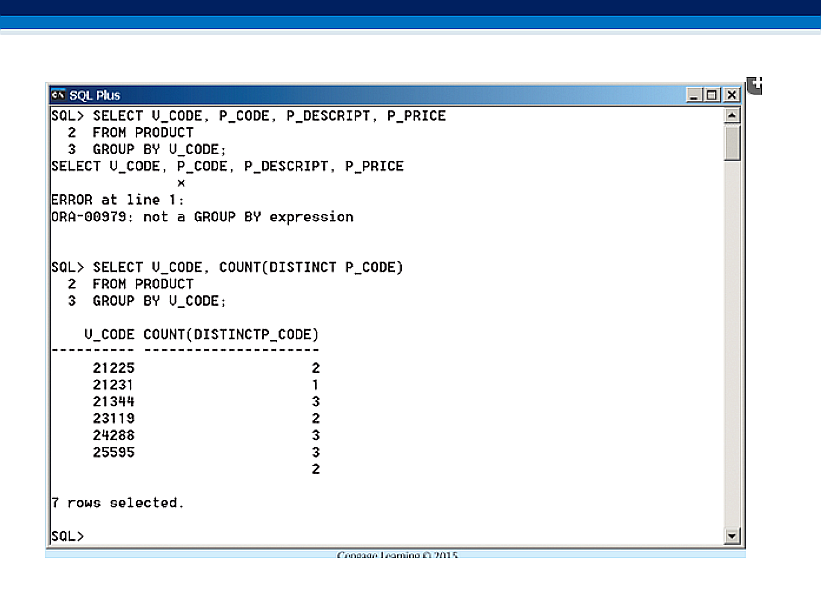Click the scrollbar down arrow
Image resolution: width=821 pixels, height=597 pixels.
pos(732,537)
